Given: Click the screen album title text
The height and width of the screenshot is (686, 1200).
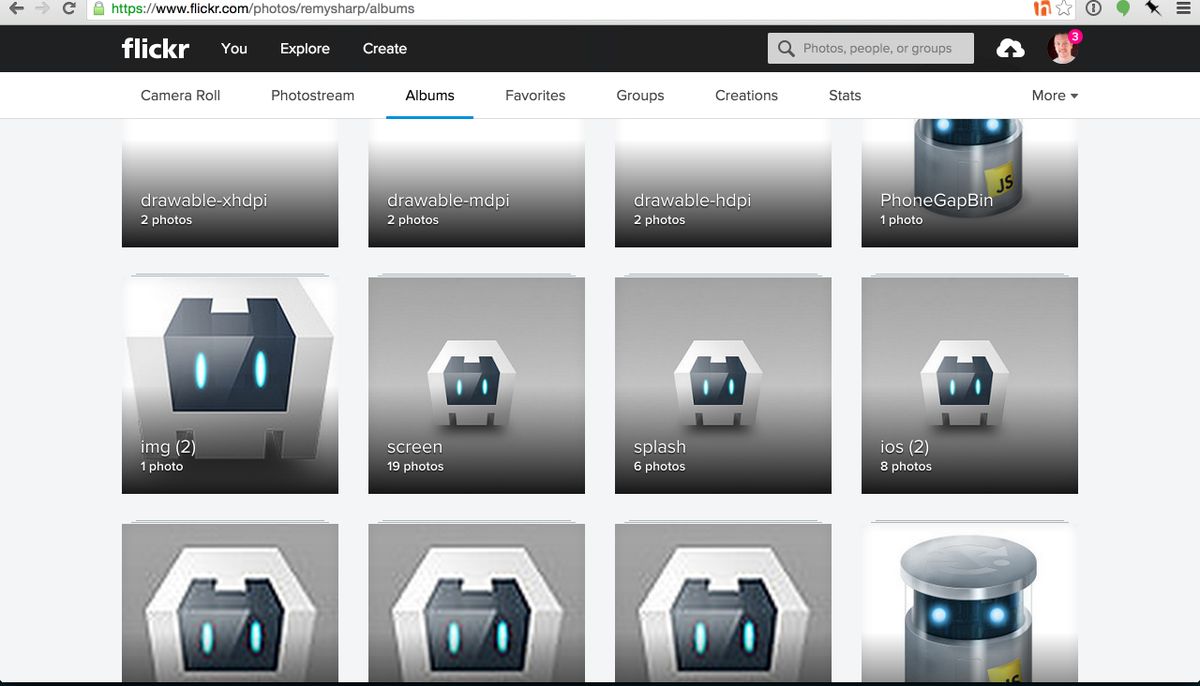Looking at the screenshot, I should click(415, 447).
